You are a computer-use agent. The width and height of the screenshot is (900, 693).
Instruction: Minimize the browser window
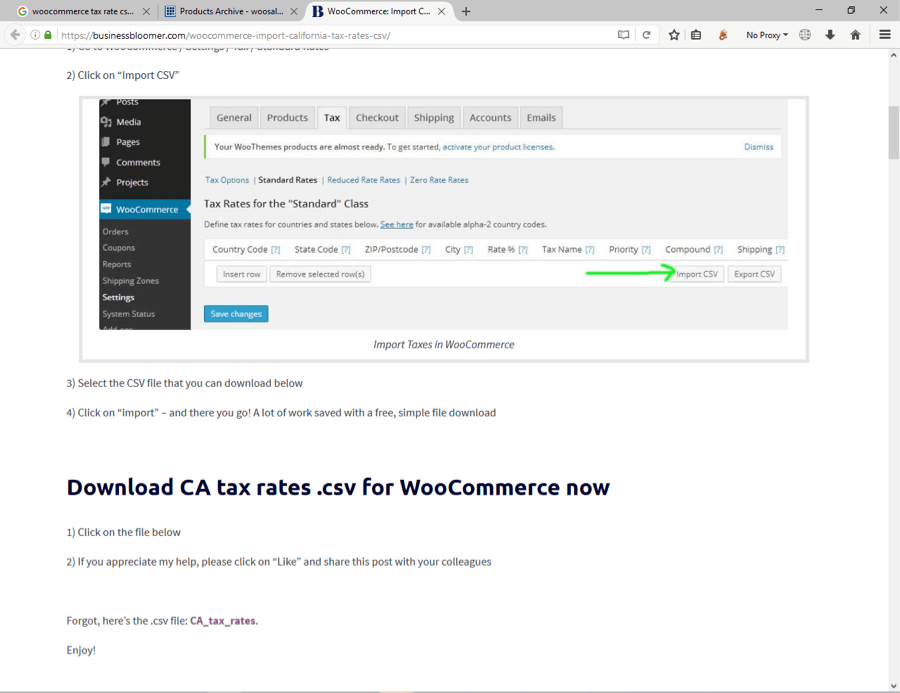[x=819, y=10]
